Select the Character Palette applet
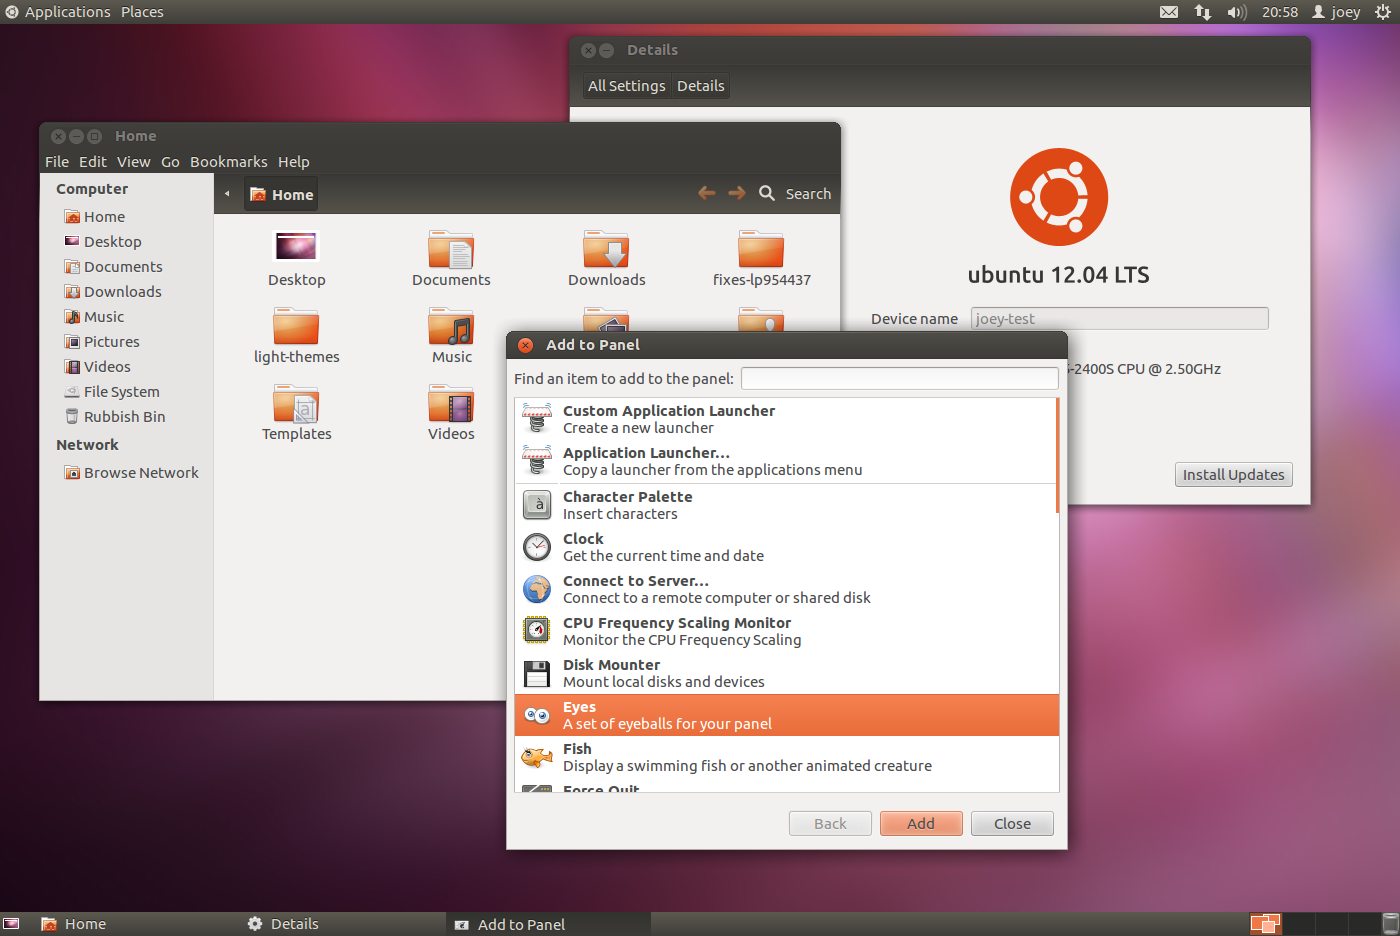This screenshot has width=1400, height=936. 627,505
